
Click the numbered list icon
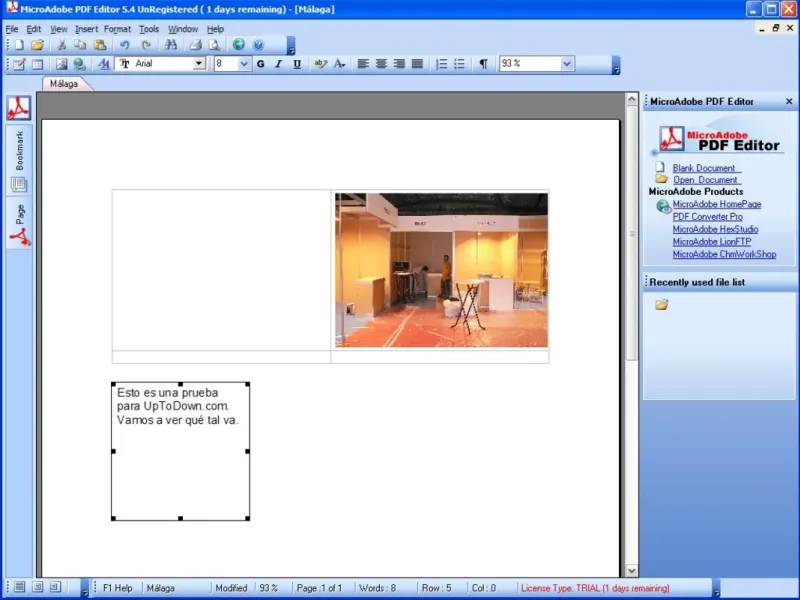click(x=441, y=64)
